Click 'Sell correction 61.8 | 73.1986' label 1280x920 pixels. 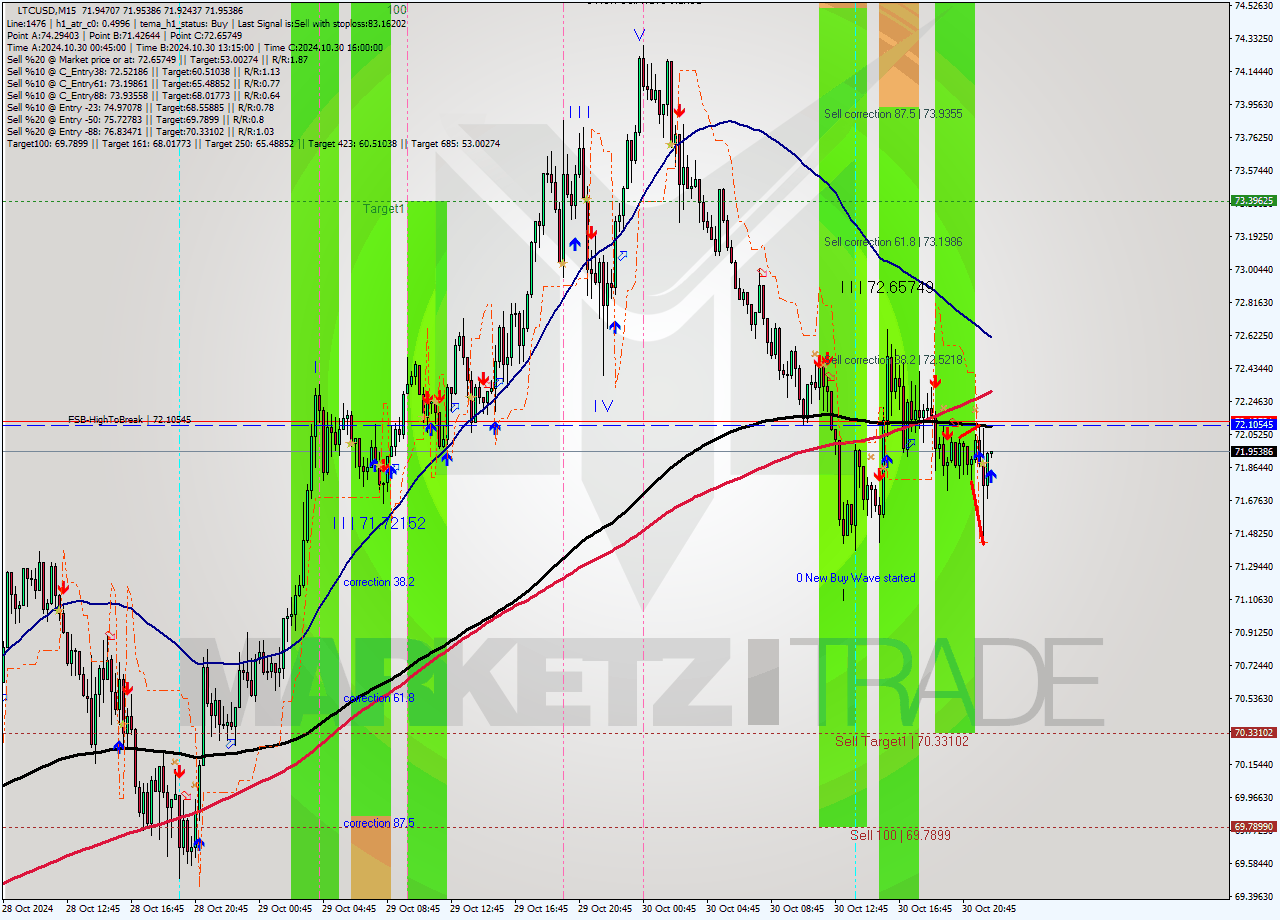[893, 242]
